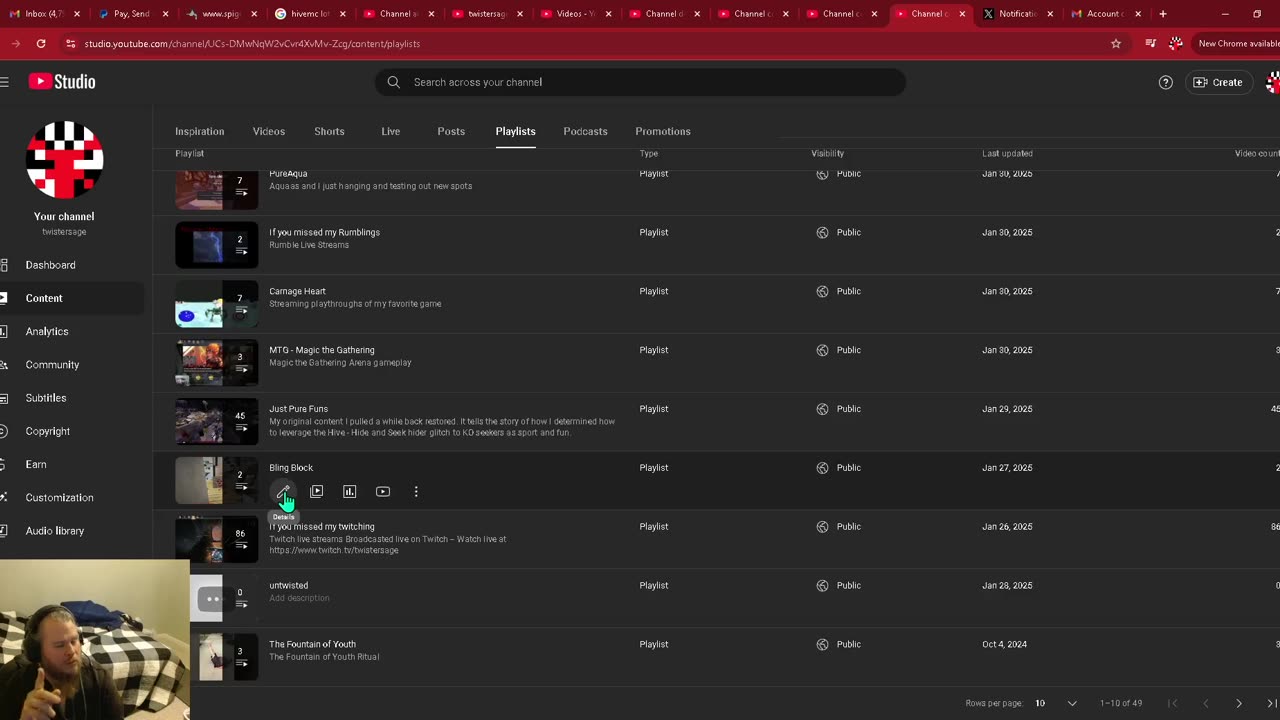Click into Search across your channel field
This screenshot has width=1280, height=720.
tap(640, 82)
